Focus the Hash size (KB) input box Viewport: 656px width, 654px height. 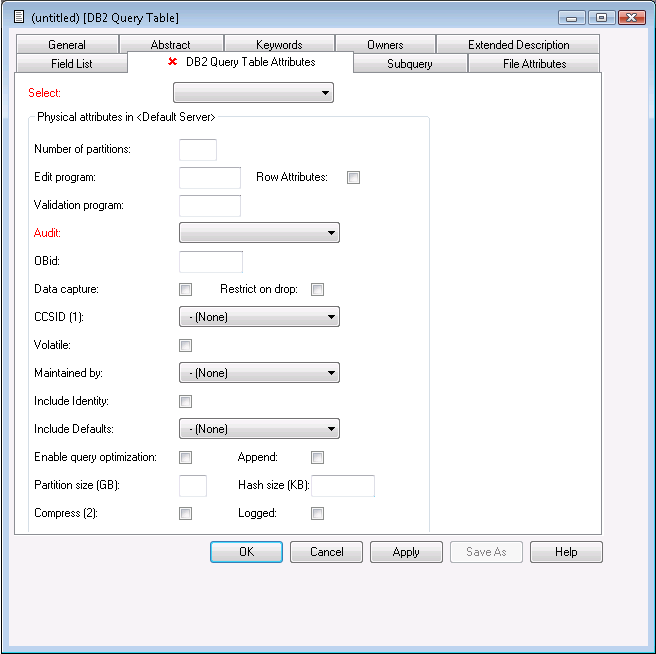point(343,486)
